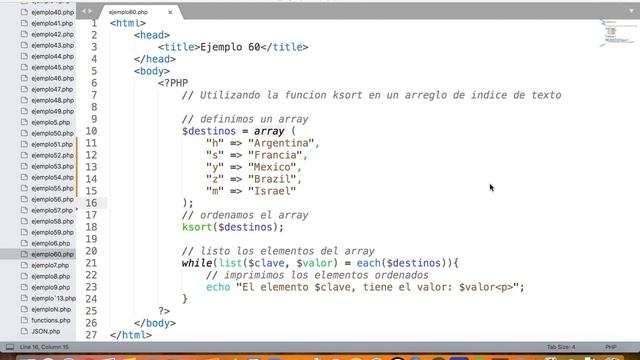The width and height of the screenshot is (640, 360).
Task: Select ejemplo50.php in sidebar
Action: 52,133
